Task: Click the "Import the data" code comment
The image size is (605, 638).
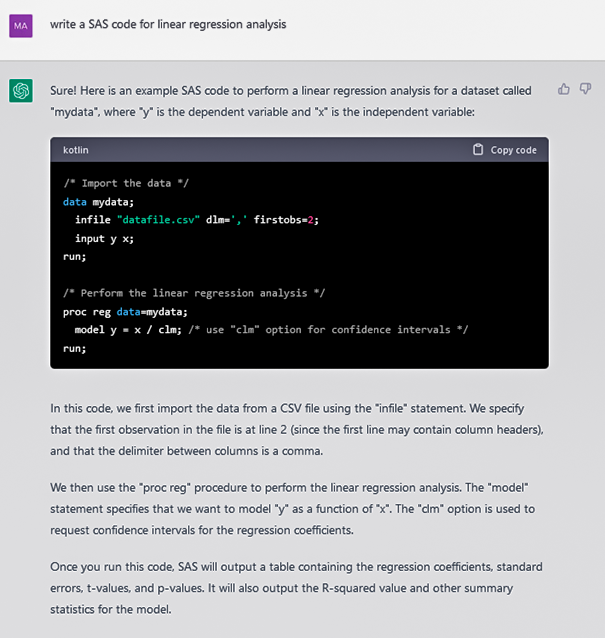Action: click(126, 184)
